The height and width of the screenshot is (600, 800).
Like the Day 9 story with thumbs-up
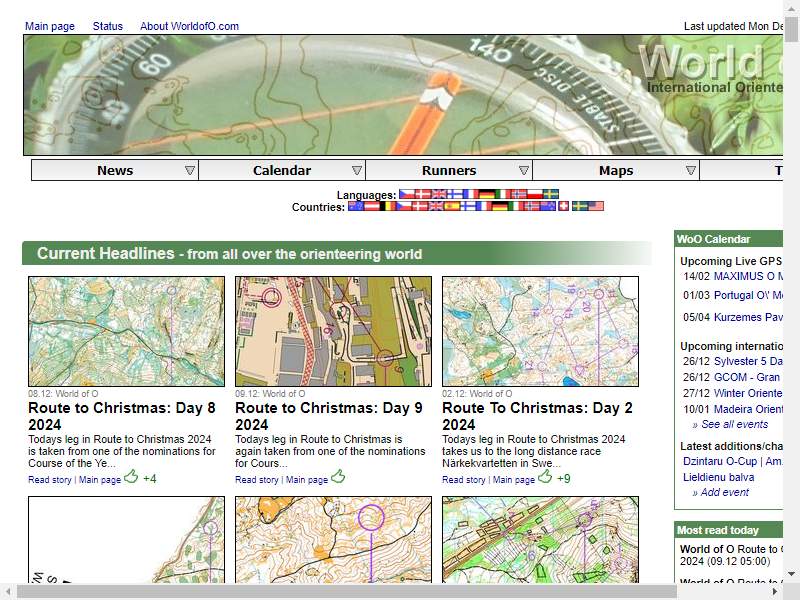click(338, 477)
